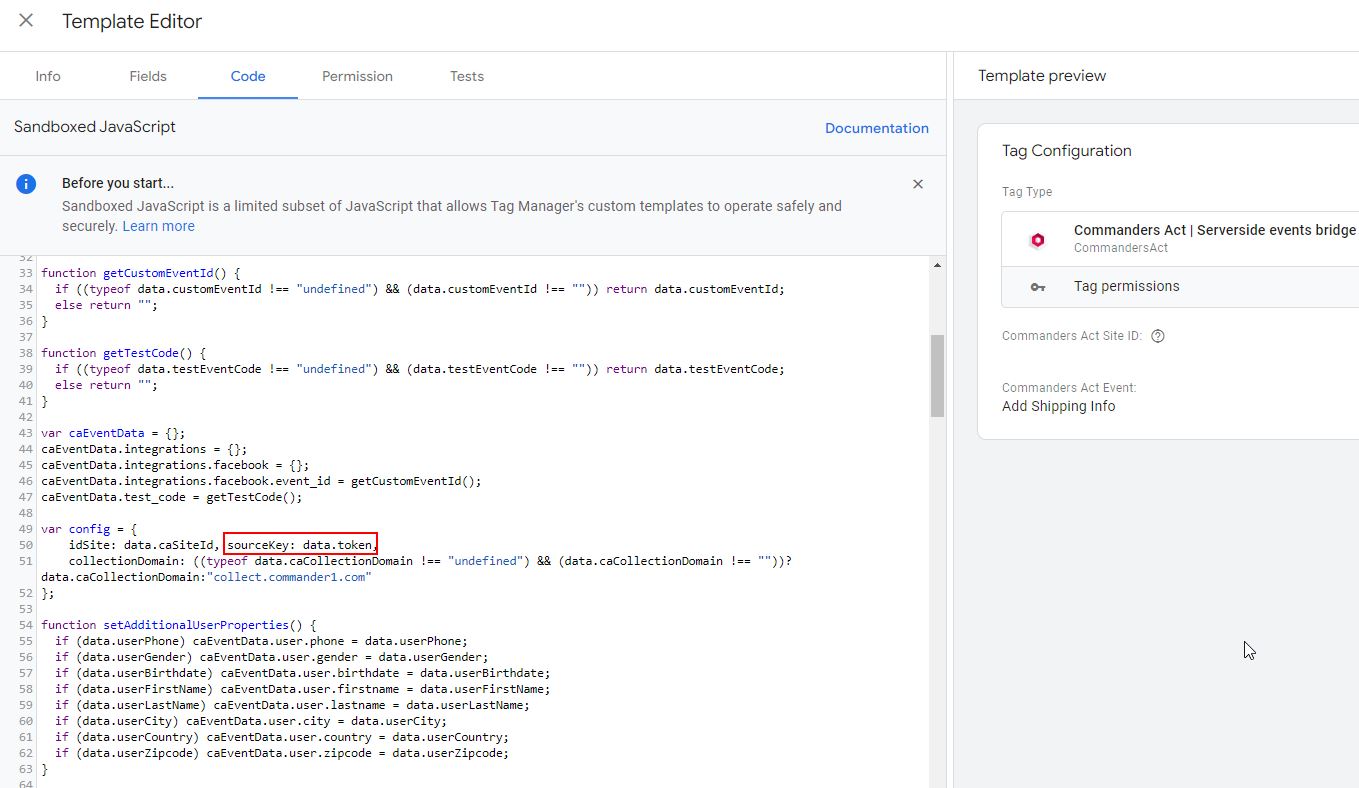The height and width of the screenshot is (788, 1359).
Task: Click the 'Template preview' title
Action: click(x=1042, y=76)
